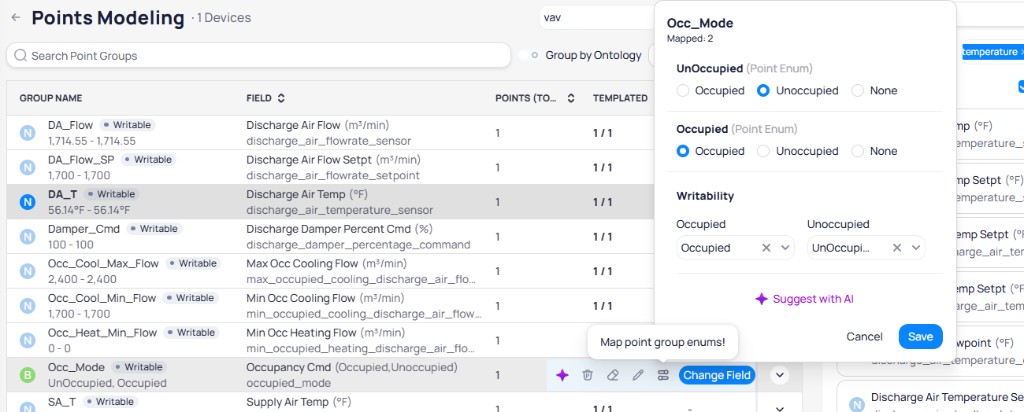Click Min Occ Heating Flow field text

click(302, 332)
